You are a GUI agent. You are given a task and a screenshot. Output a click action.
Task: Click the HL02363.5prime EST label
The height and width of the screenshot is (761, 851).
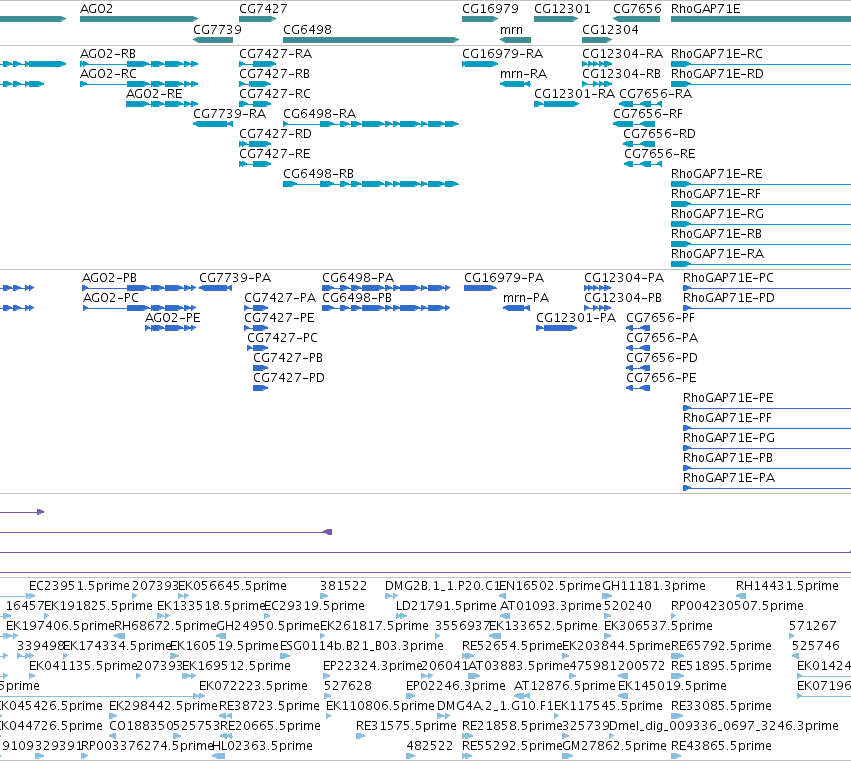point(262,746)
